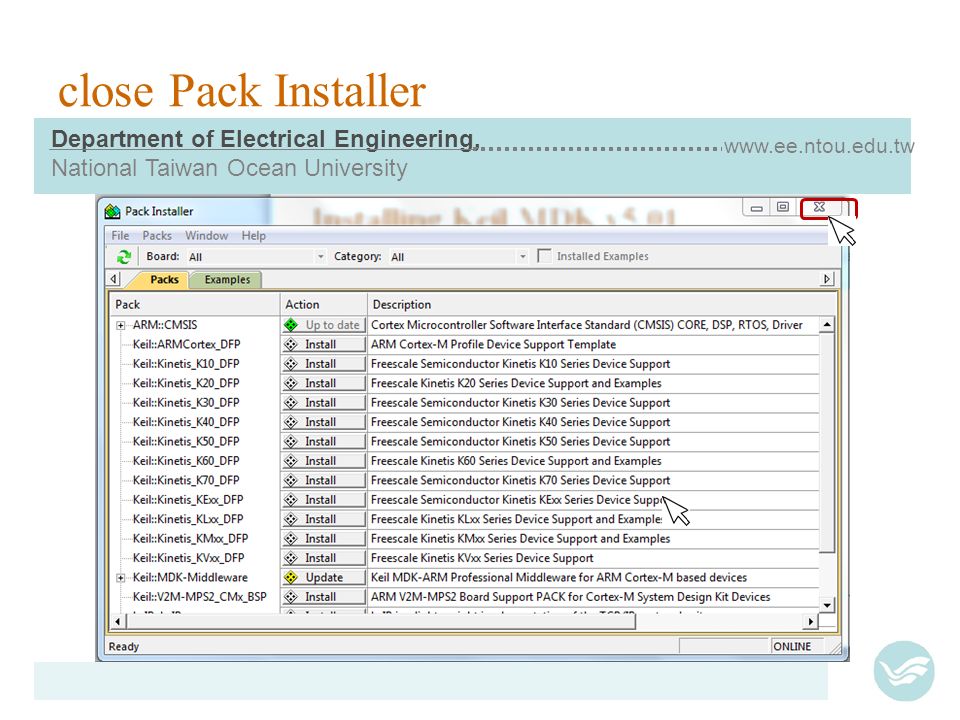Click the green refresh packs icon
The height and width of the screenshot is (720, 960).
(x=124, y=257)
